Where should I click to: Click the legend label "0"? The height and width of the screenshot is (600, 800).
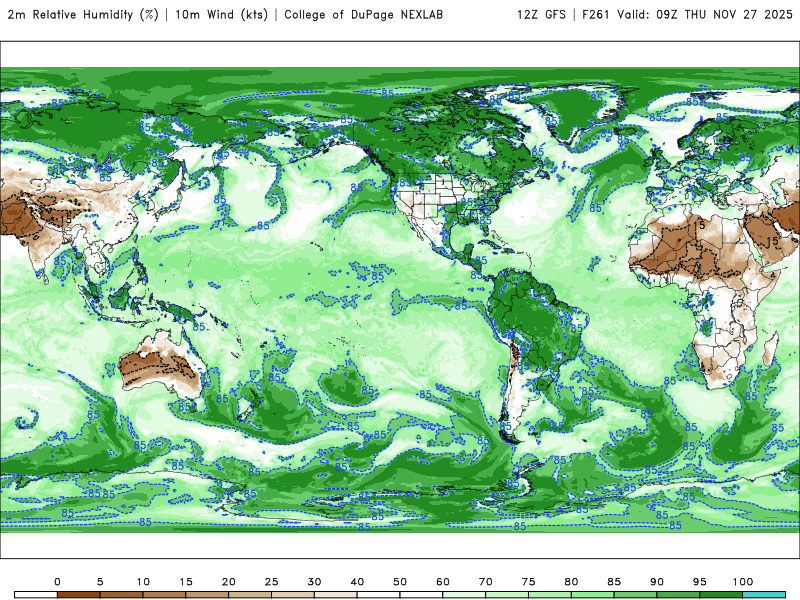tap(57, 582)
